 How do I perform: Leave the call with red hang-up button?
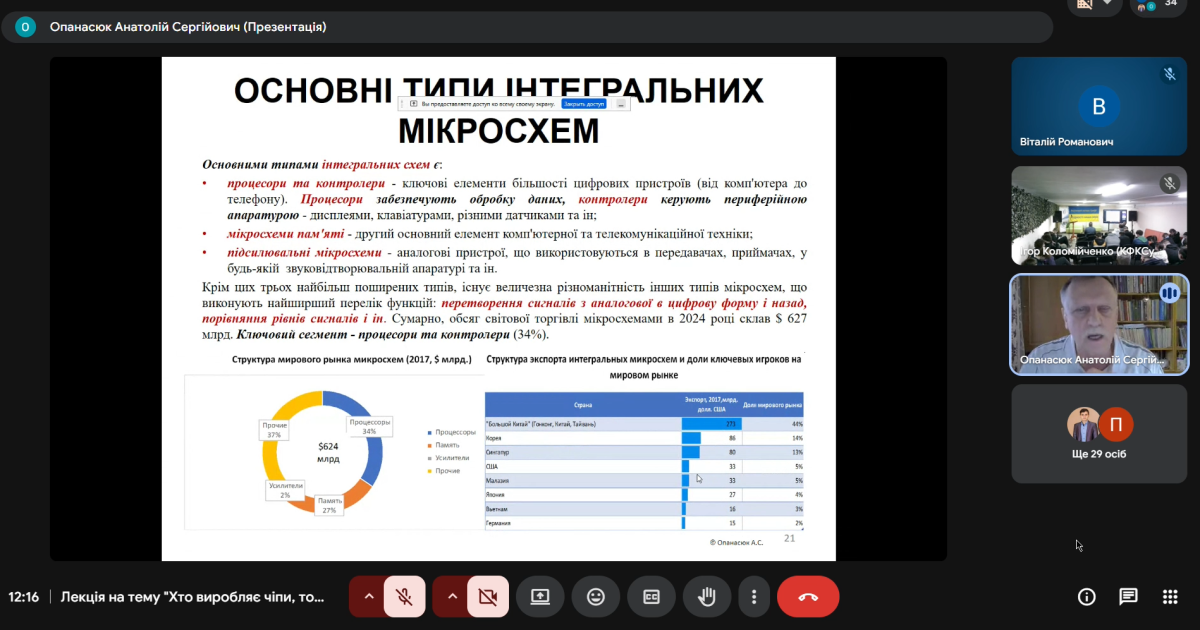click(x=808, y=597)
